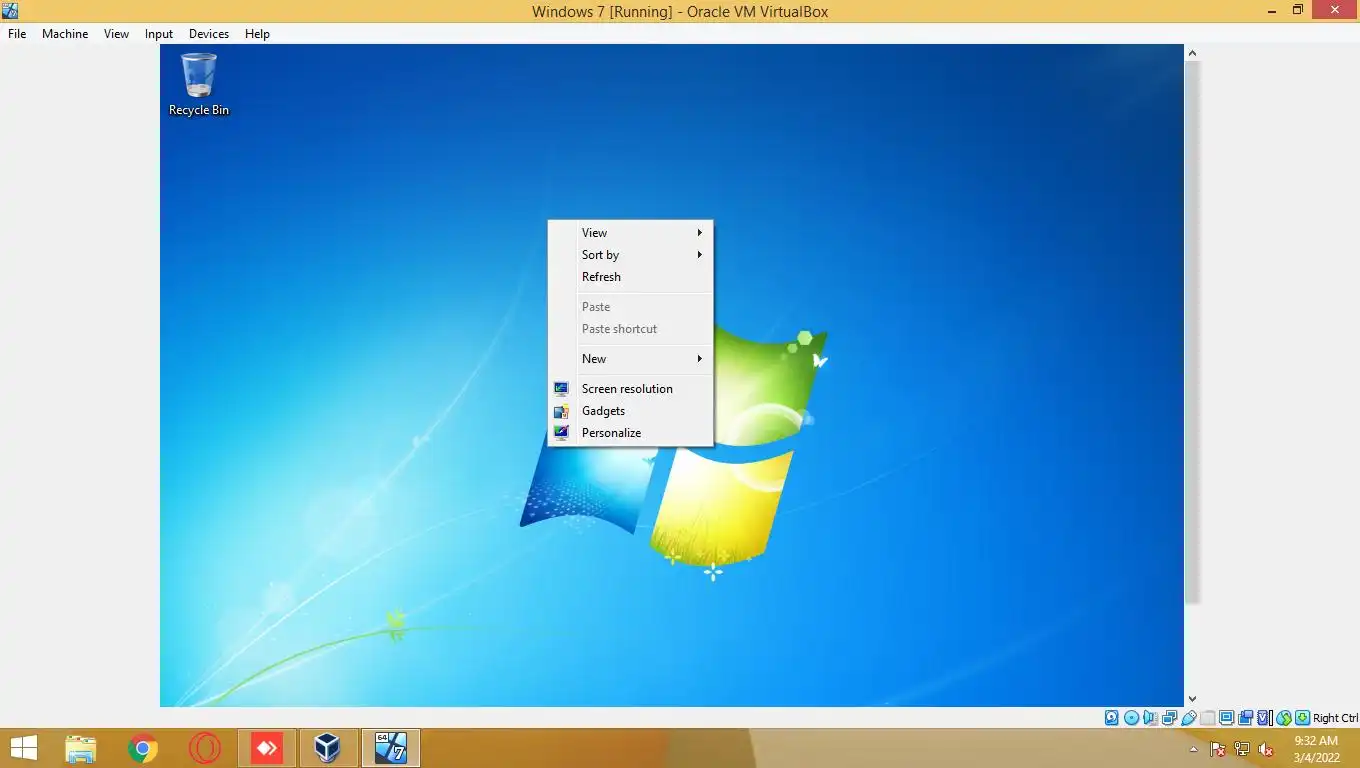Viewport: 1360px width, 768px height.
Task: Open the Help menu
Action: pos(257,33)
